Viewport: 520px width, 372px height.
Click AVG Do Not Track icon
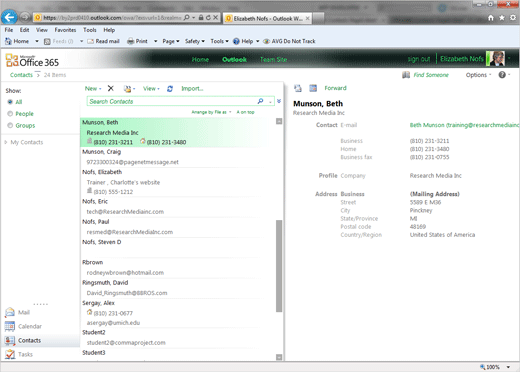click(x=266, y=41)
